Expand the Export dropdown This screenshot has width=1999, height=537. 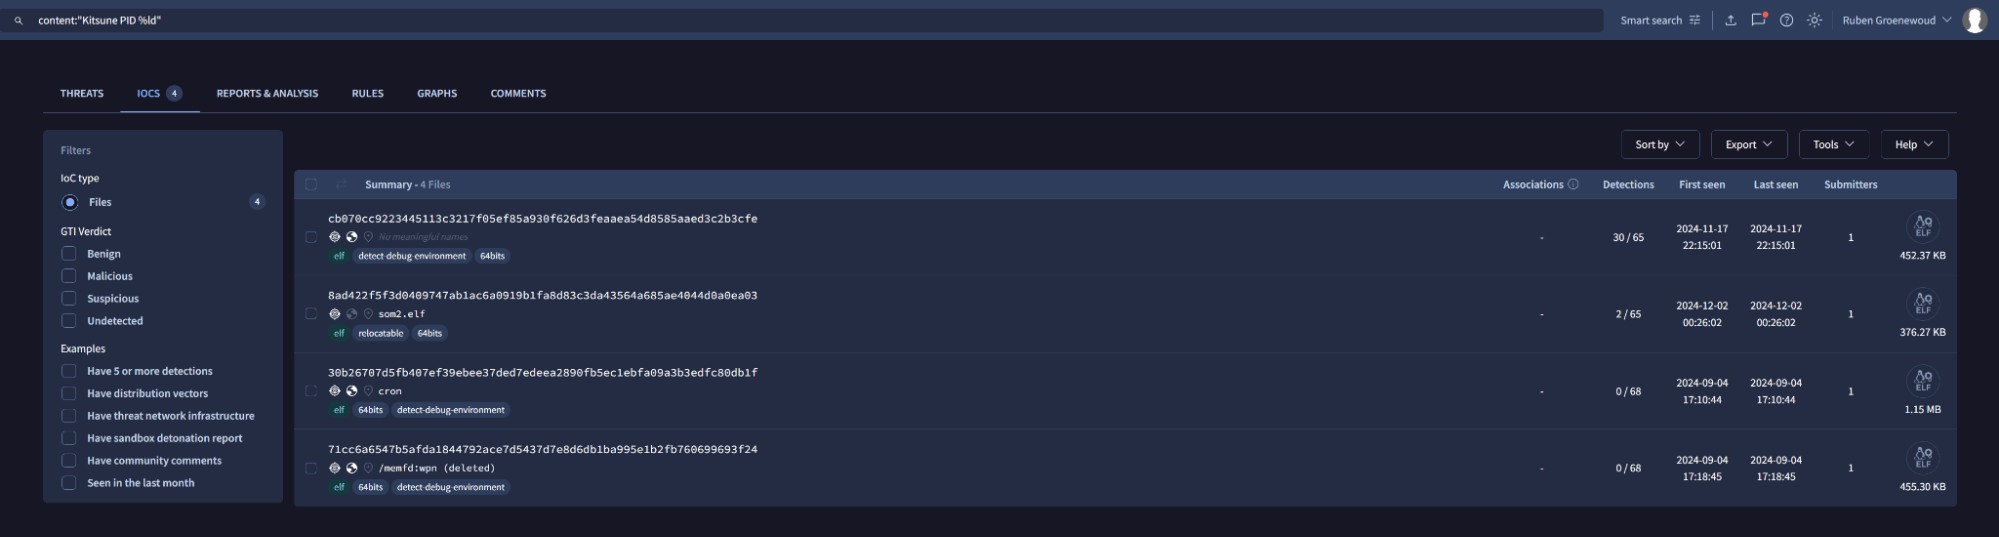pos(1748,145)
